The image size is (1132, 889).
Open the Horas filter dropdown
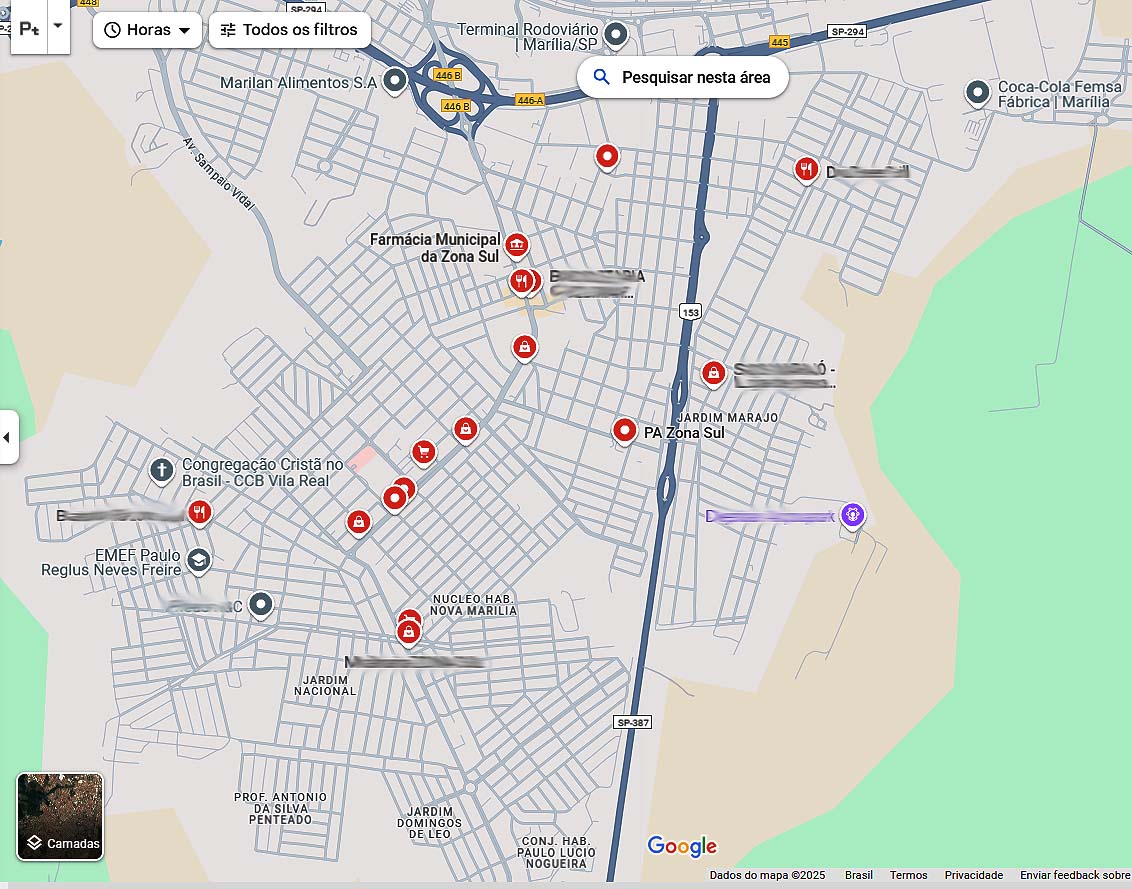point(148,30)
